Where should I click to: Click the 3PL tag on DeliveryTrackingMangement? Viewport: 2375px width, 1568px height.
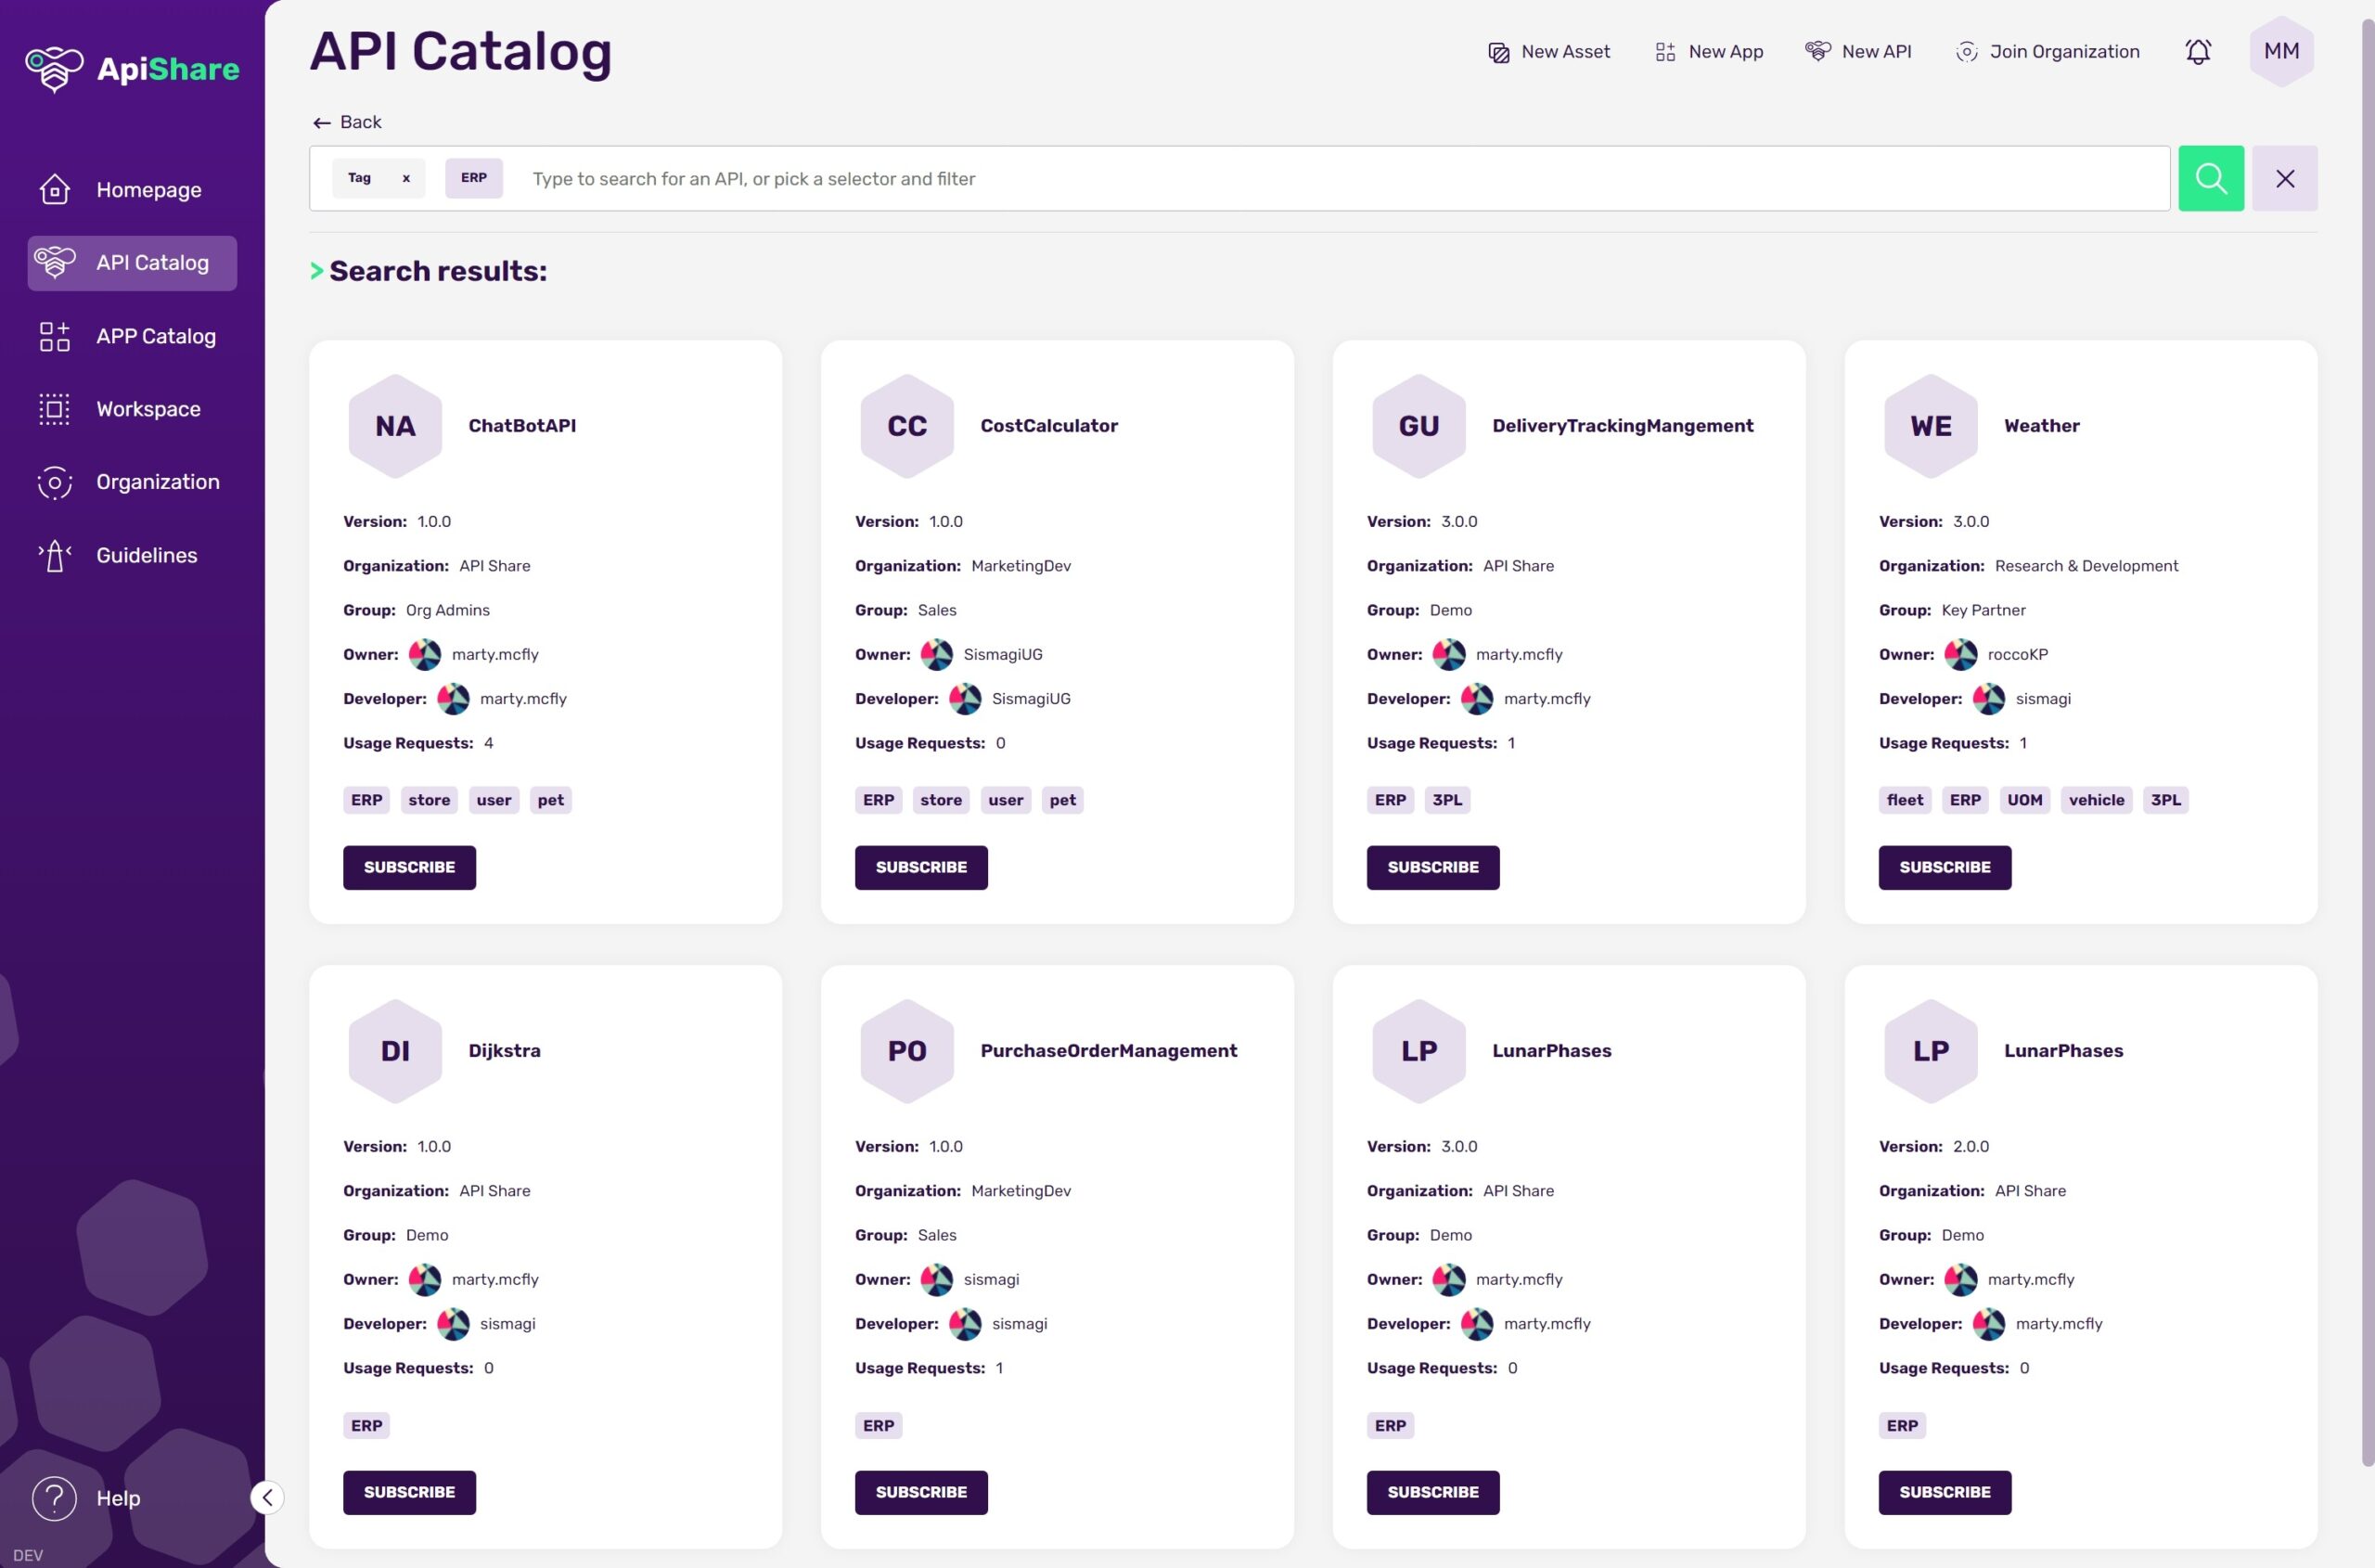coord(1446,800)
